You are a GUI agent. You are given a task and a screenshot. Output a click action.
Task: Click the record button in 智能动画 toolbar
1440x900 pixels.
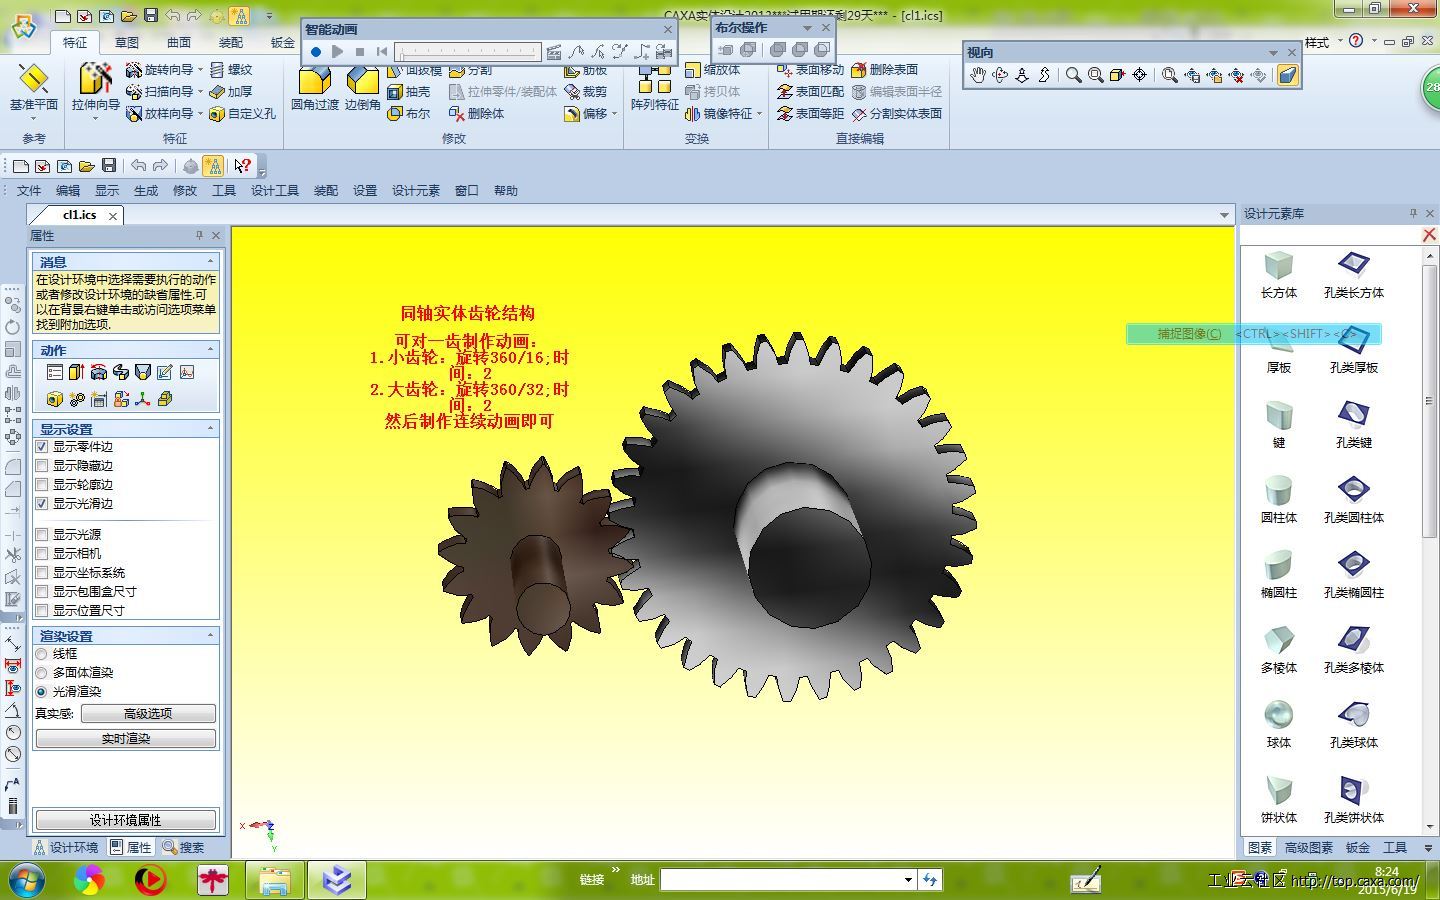pyautogui.click(x=315, y=52)
